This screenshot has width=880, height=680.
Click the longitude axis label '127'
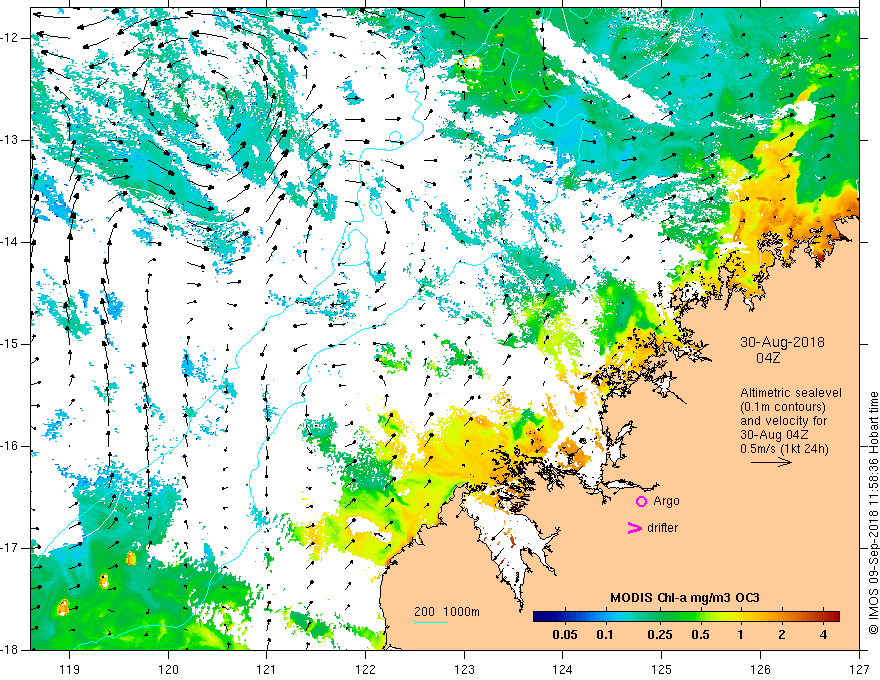point(859,669)
